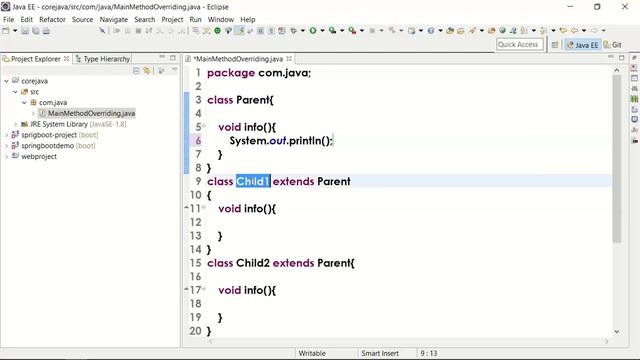Open the Edit menu
The width and height of the screenshot is (640, 360).
[x=27, y=19]
